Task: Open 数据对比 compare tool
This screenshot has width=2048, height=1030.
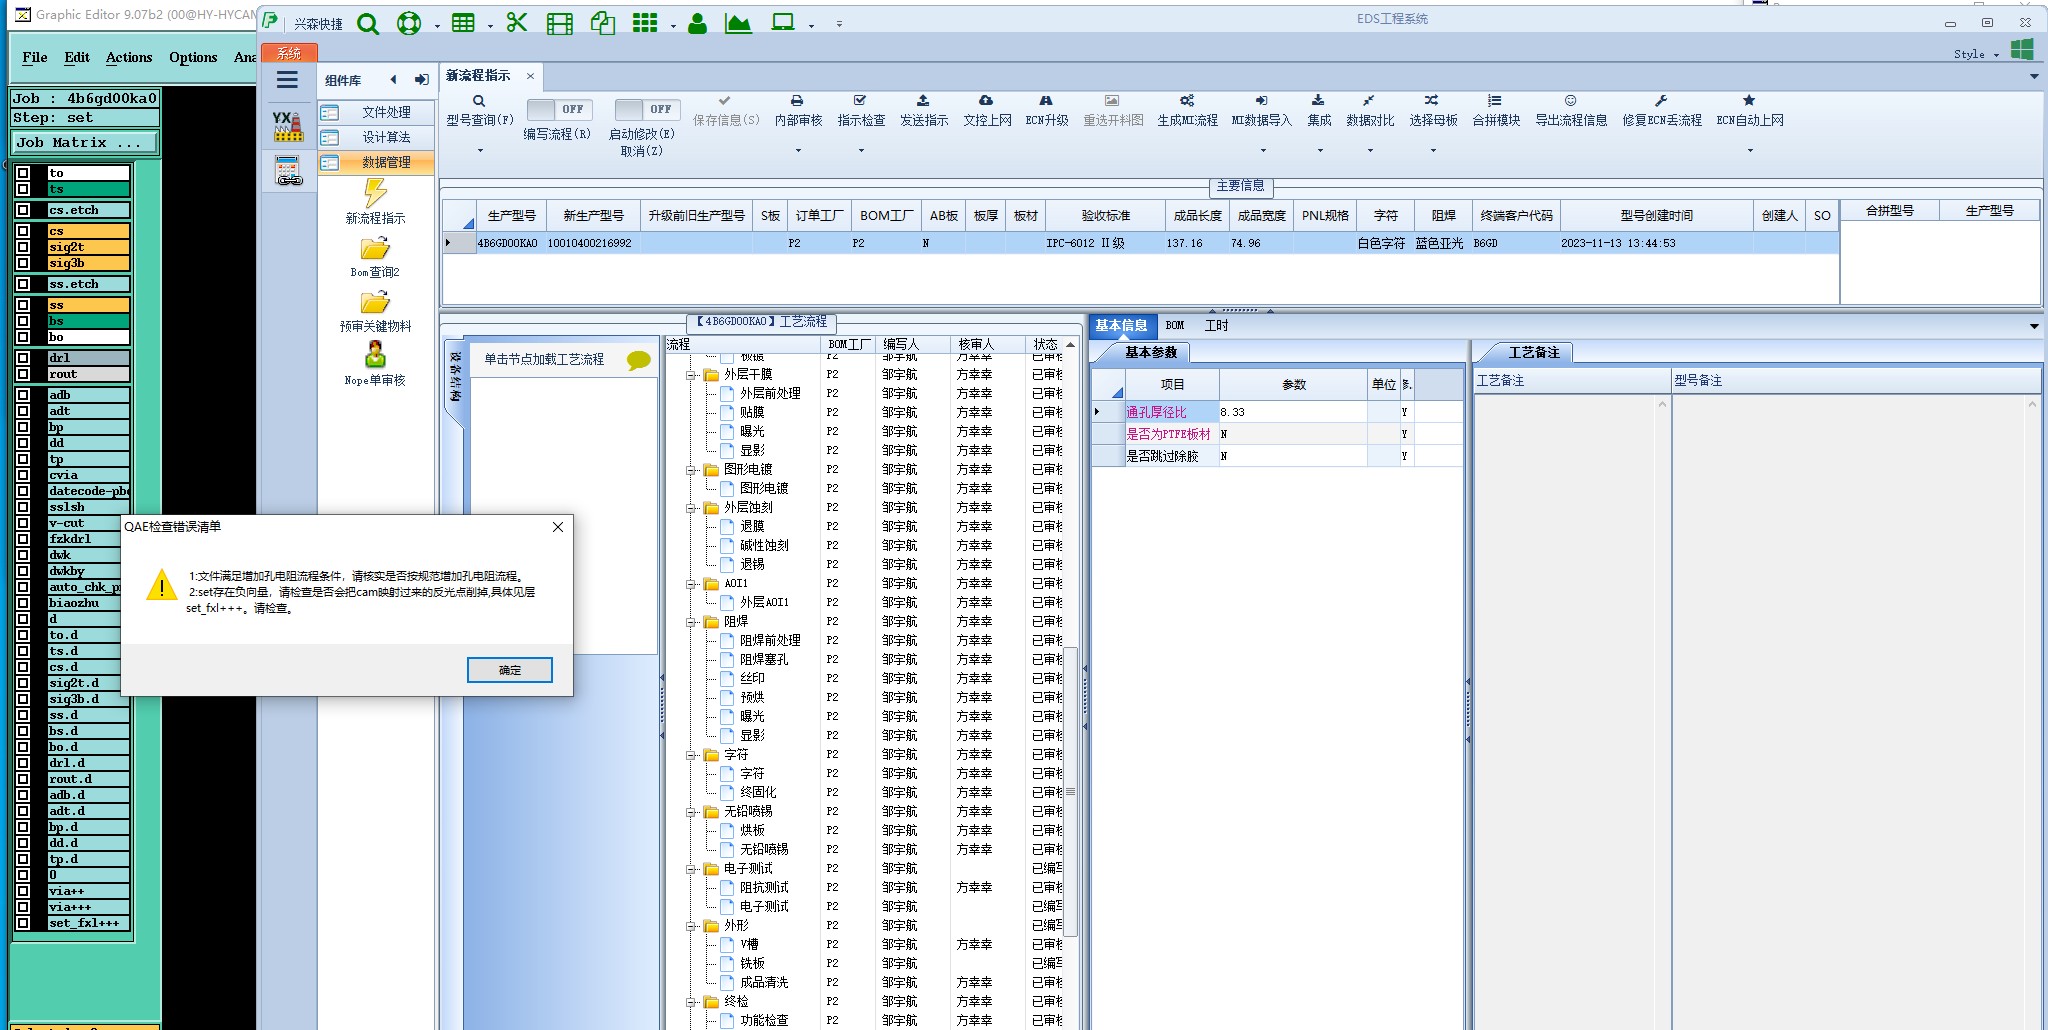Action: tap(1370, 111)
